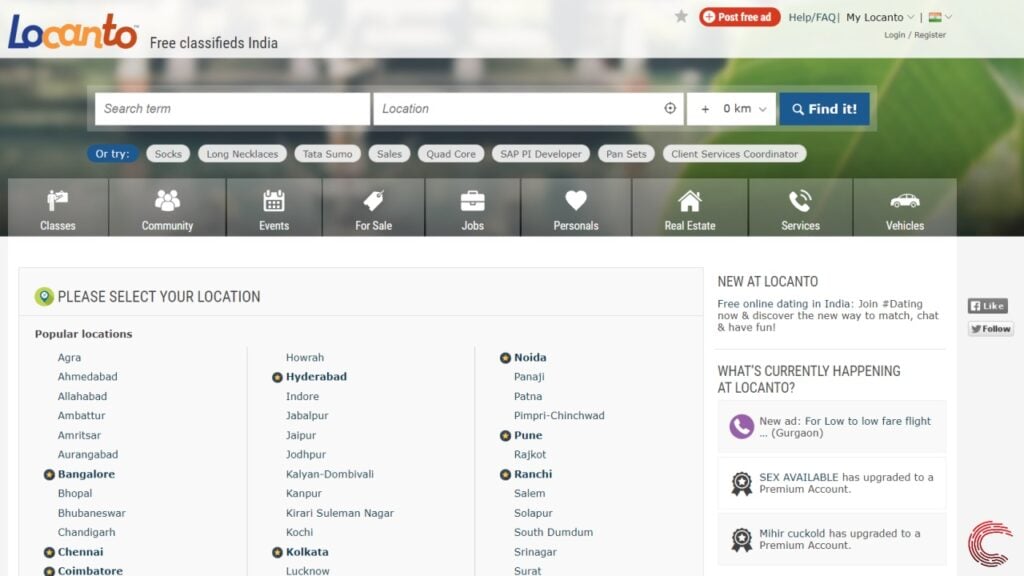Click the plus icon beside the km distance
The height and width of the screenshot is (576, 1024).
pyautogui.click(x=705, y=109)
